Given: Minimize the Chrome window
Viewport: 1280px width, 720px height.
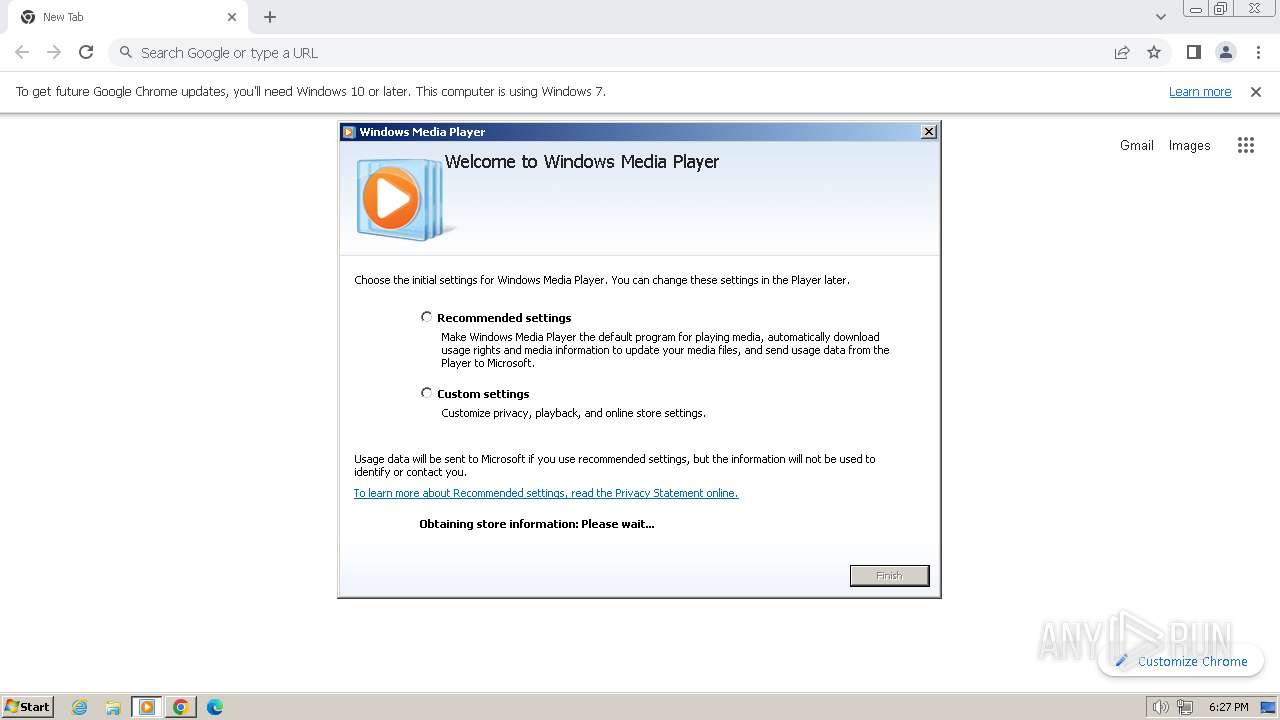Looking at the screenshot, I should click(1196, 9).
